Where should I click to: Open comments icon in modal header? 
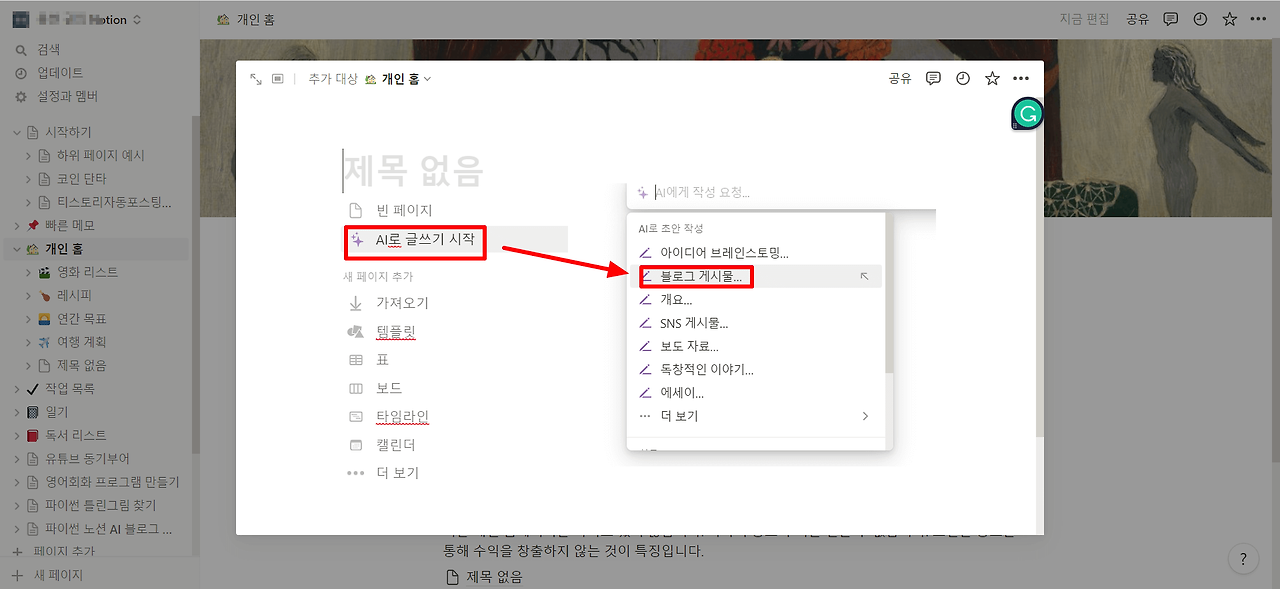pos(933,78)
